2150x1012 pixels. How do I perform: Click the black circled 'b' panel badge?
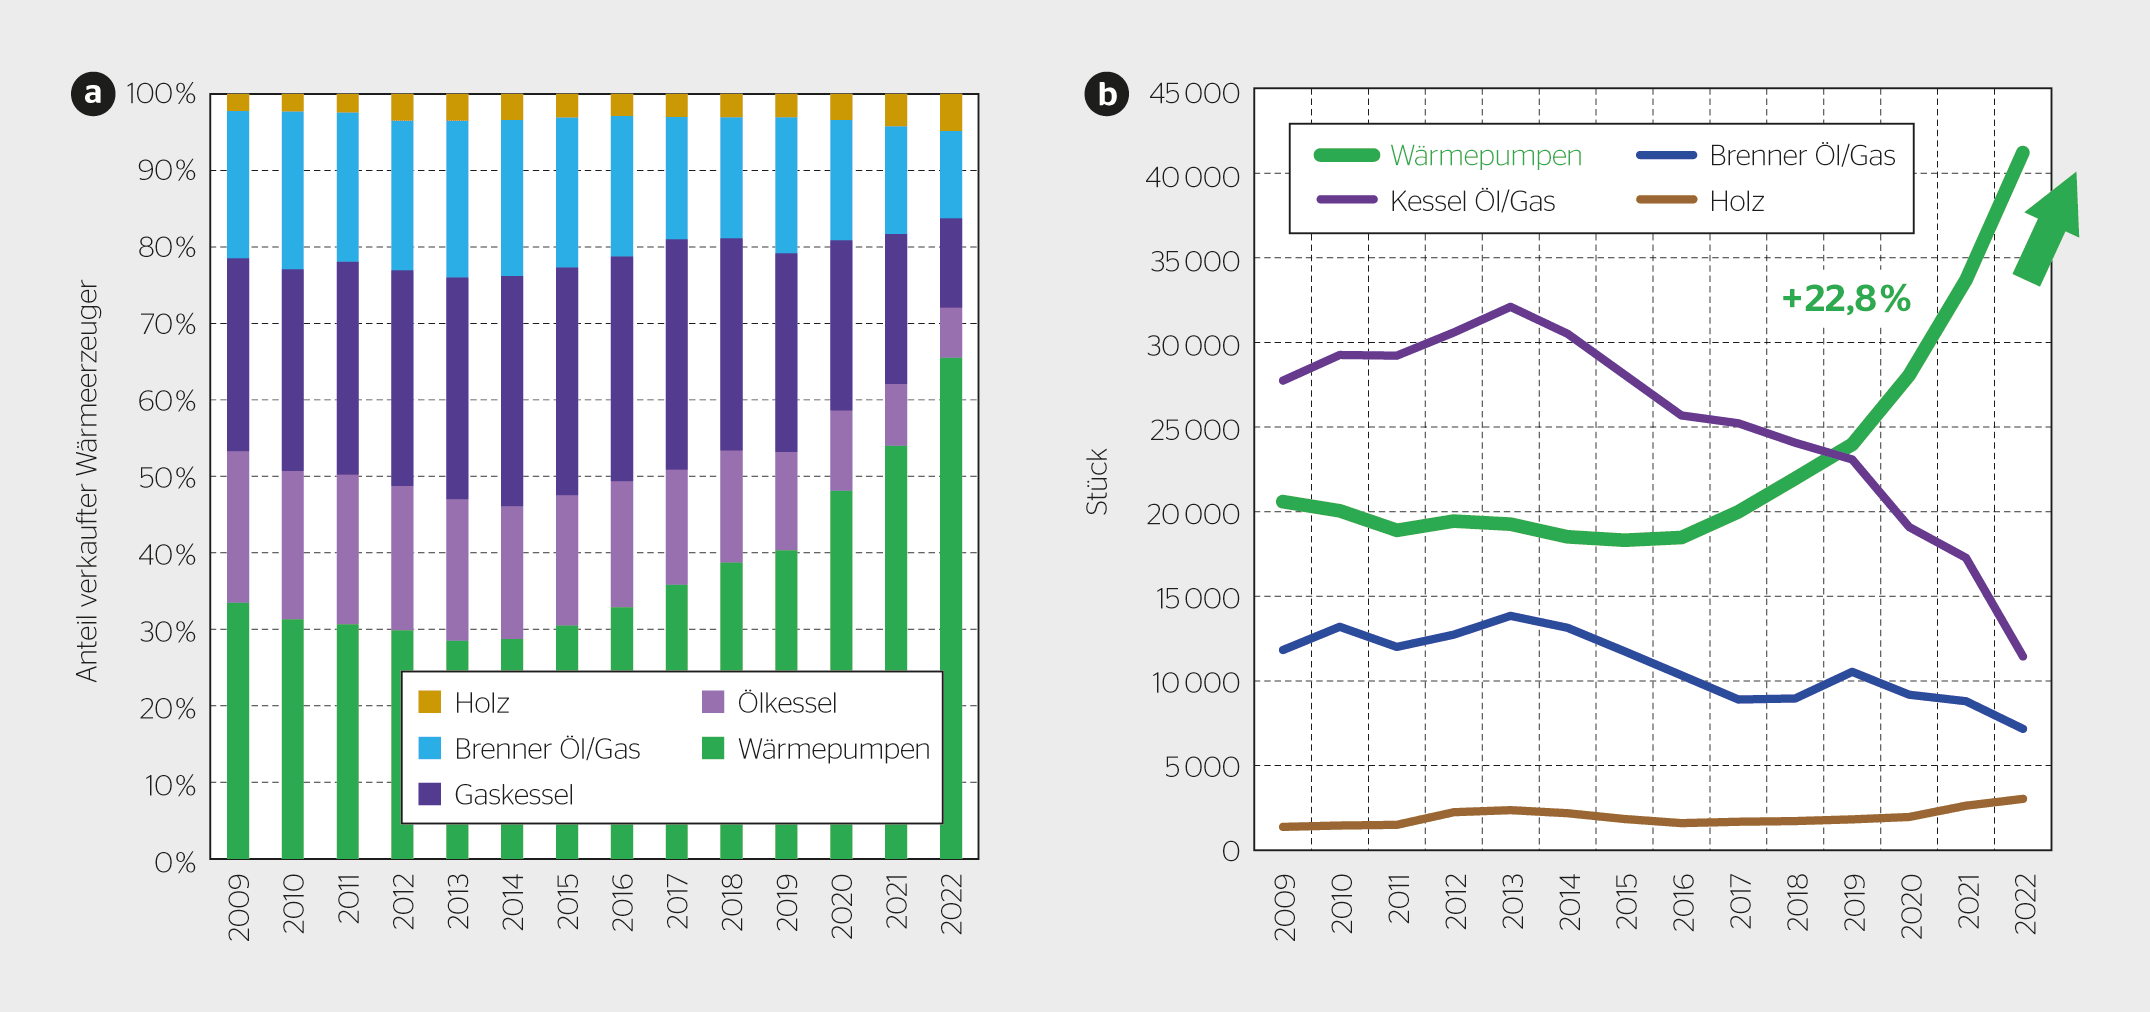point(1106,94)
